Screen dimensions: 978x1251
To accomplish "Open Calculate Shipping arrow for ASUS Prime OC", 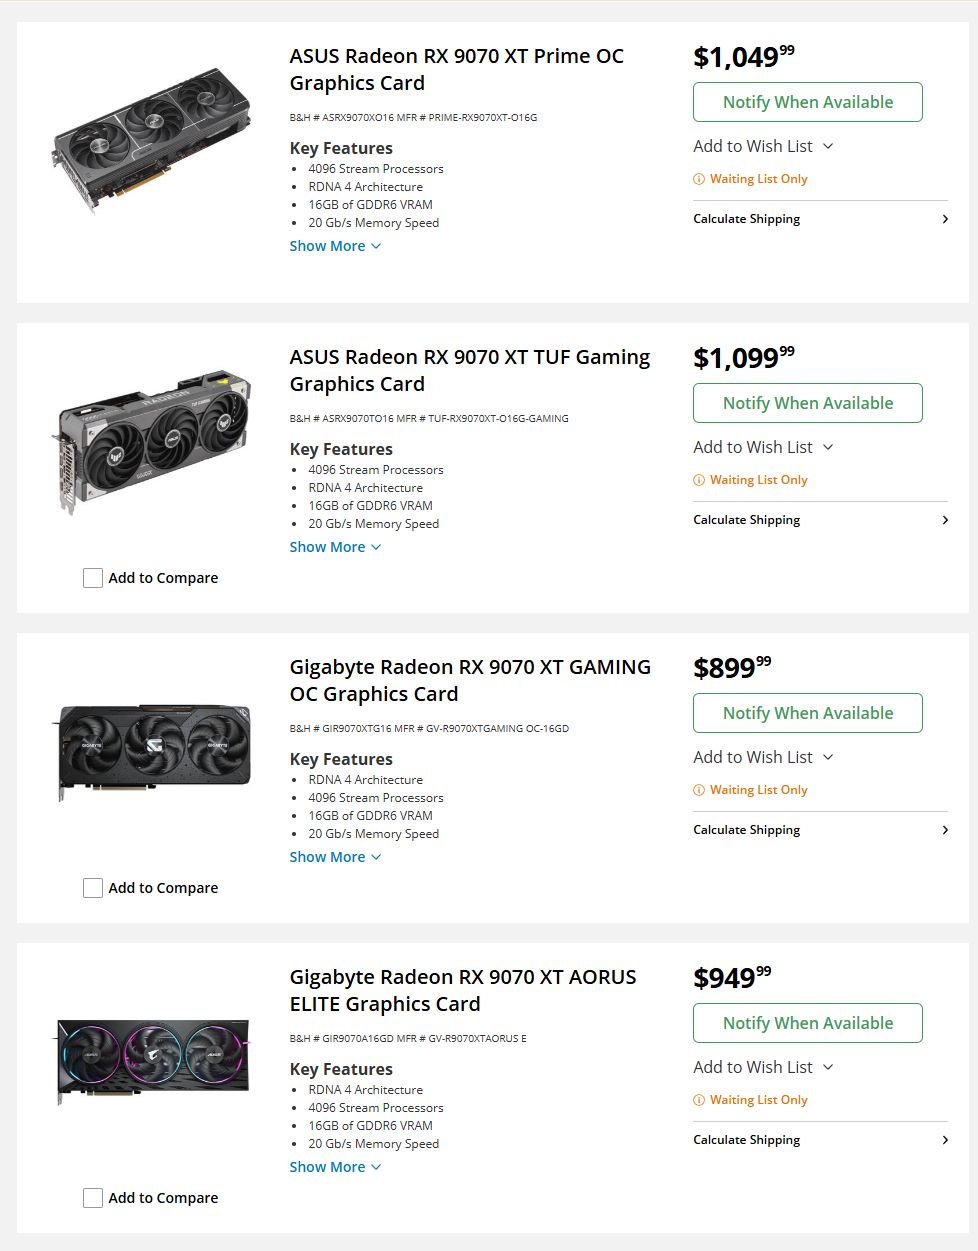I will 944,218.
